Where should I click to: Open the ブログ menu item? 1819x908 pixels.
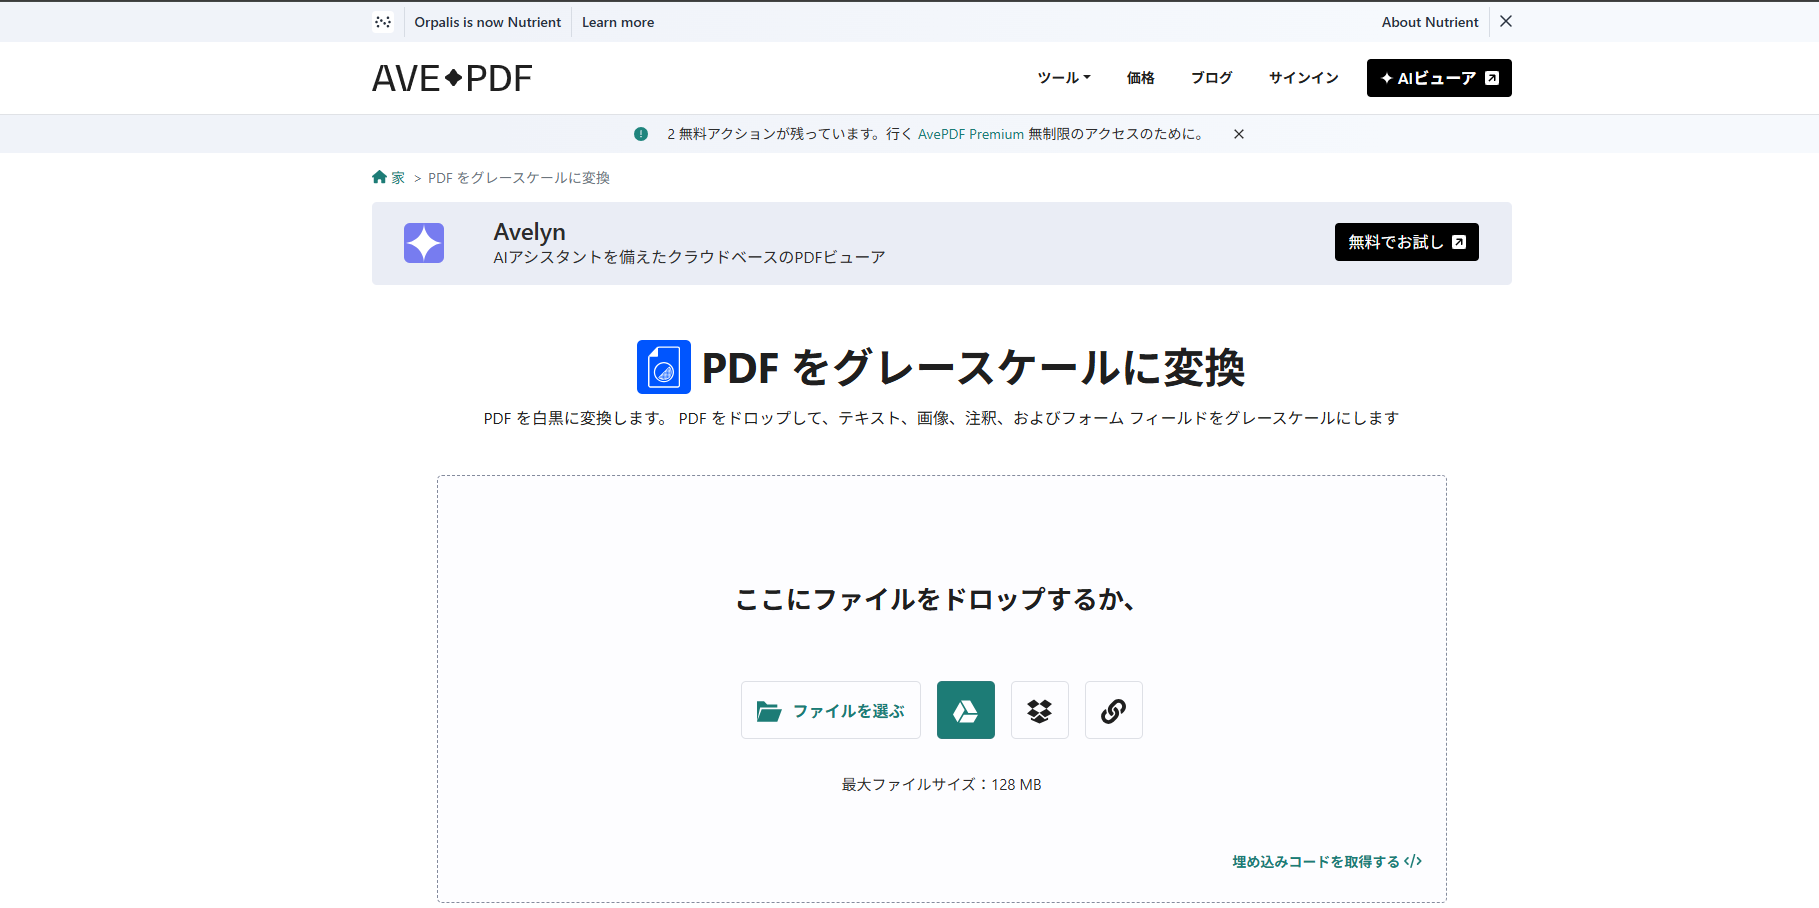1211,77
